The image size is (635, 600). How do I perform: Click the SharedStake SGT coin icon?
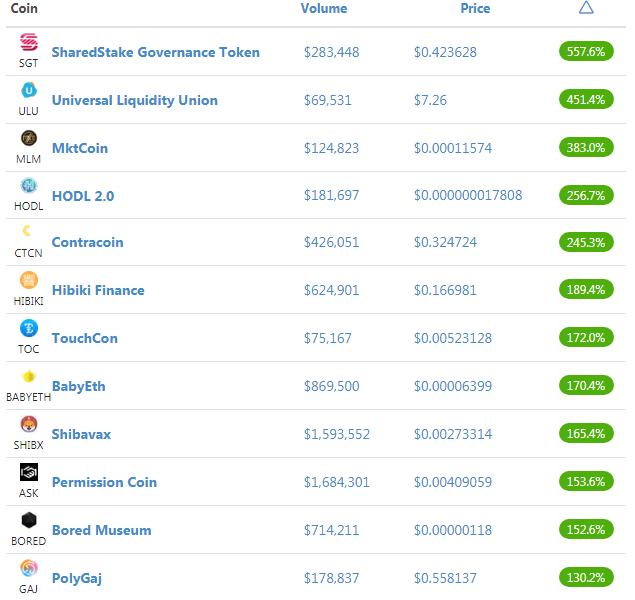29,42
